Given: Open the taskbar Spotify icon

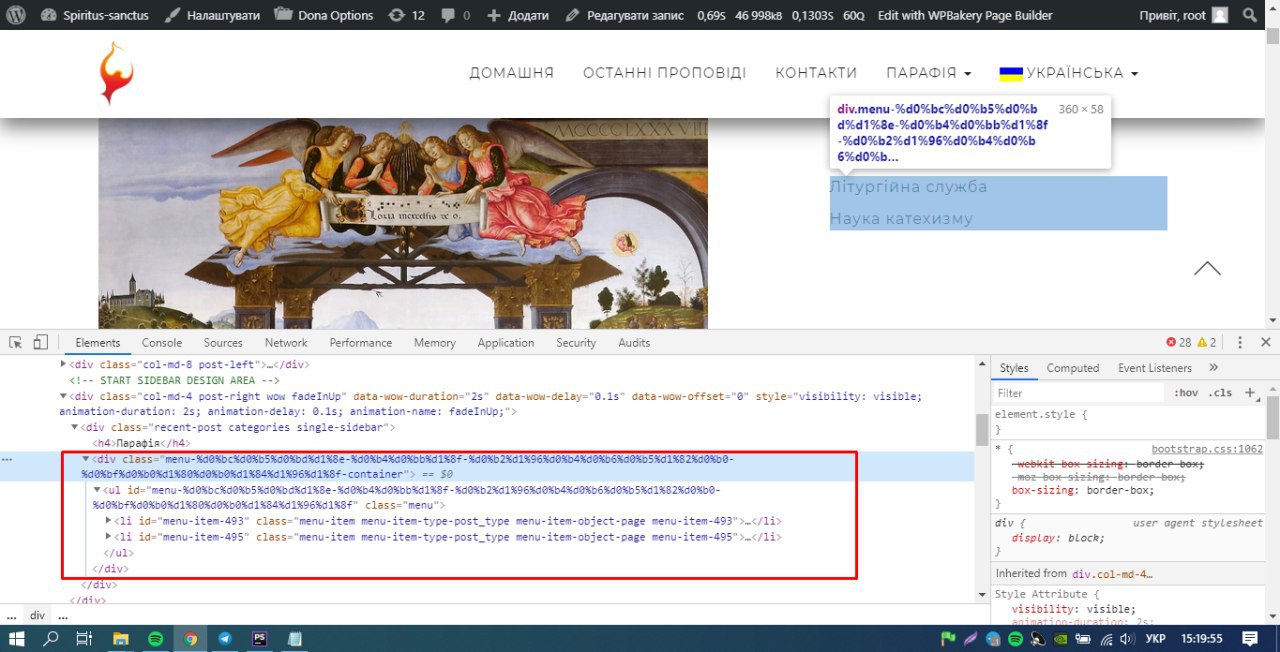Looking at the screenshot, I should tap(155, 638).
